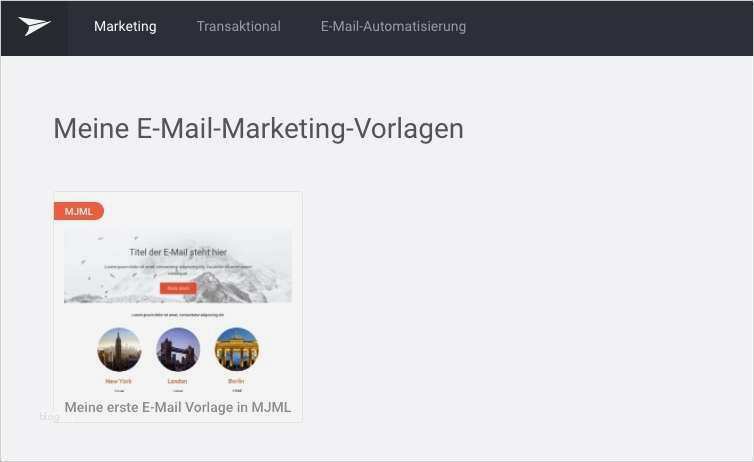The width and height of the screenshot is (754, 462).
Task: Open the snowy mountain hero image
Action: [x=178, y=266]
